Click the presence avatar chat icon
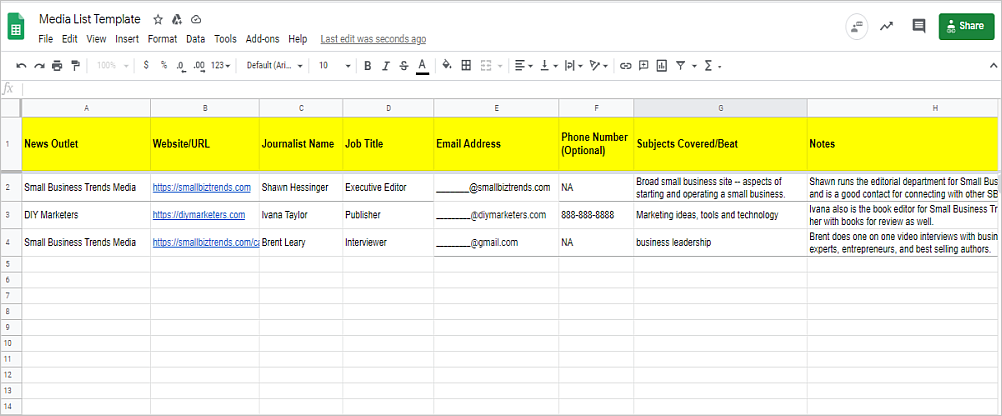 pos(856,26)
